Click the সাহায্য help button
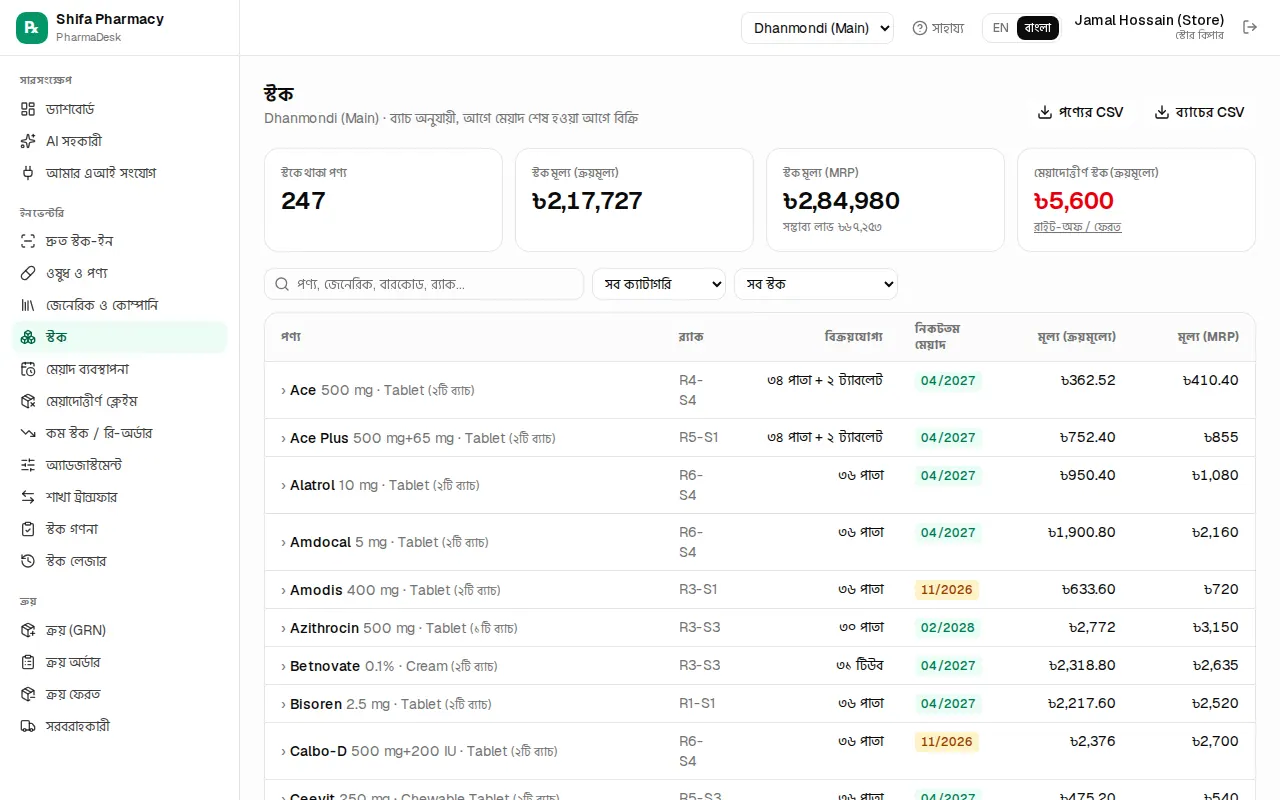The height and width of the screenshot is (800, 1280). pos(938,28)
